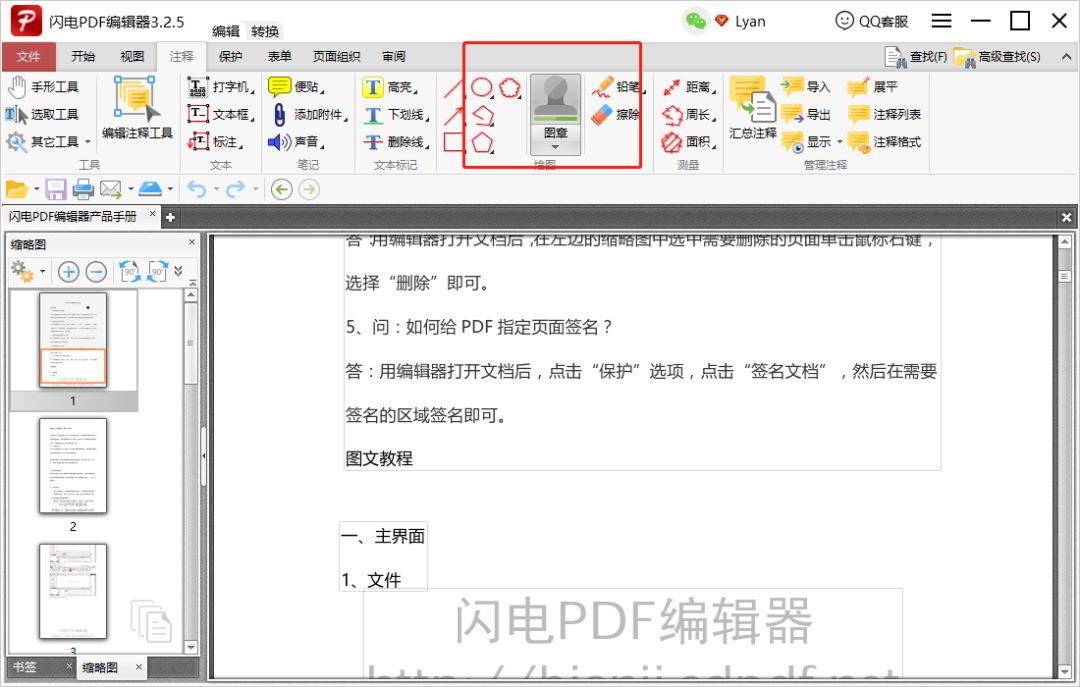The image size is (1080, 687).
Task: Choose the Callout tool (标注)
Action: tap(216, 142)
